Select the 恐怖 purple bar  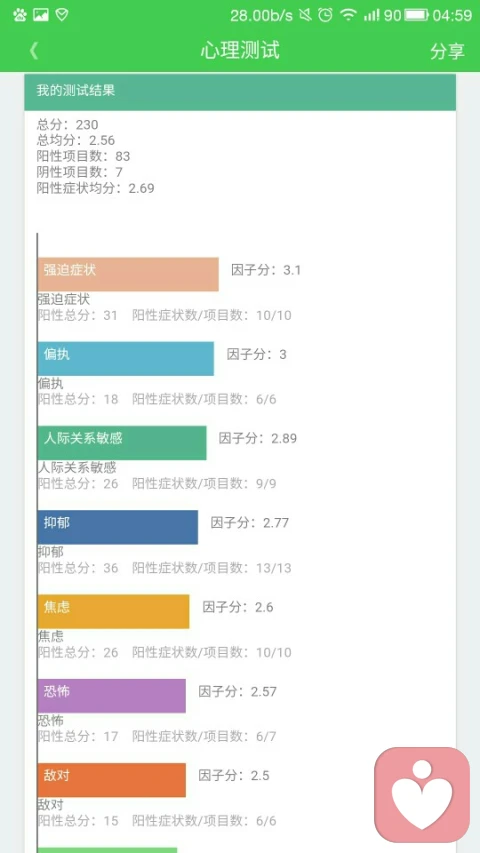pos(112,696)
